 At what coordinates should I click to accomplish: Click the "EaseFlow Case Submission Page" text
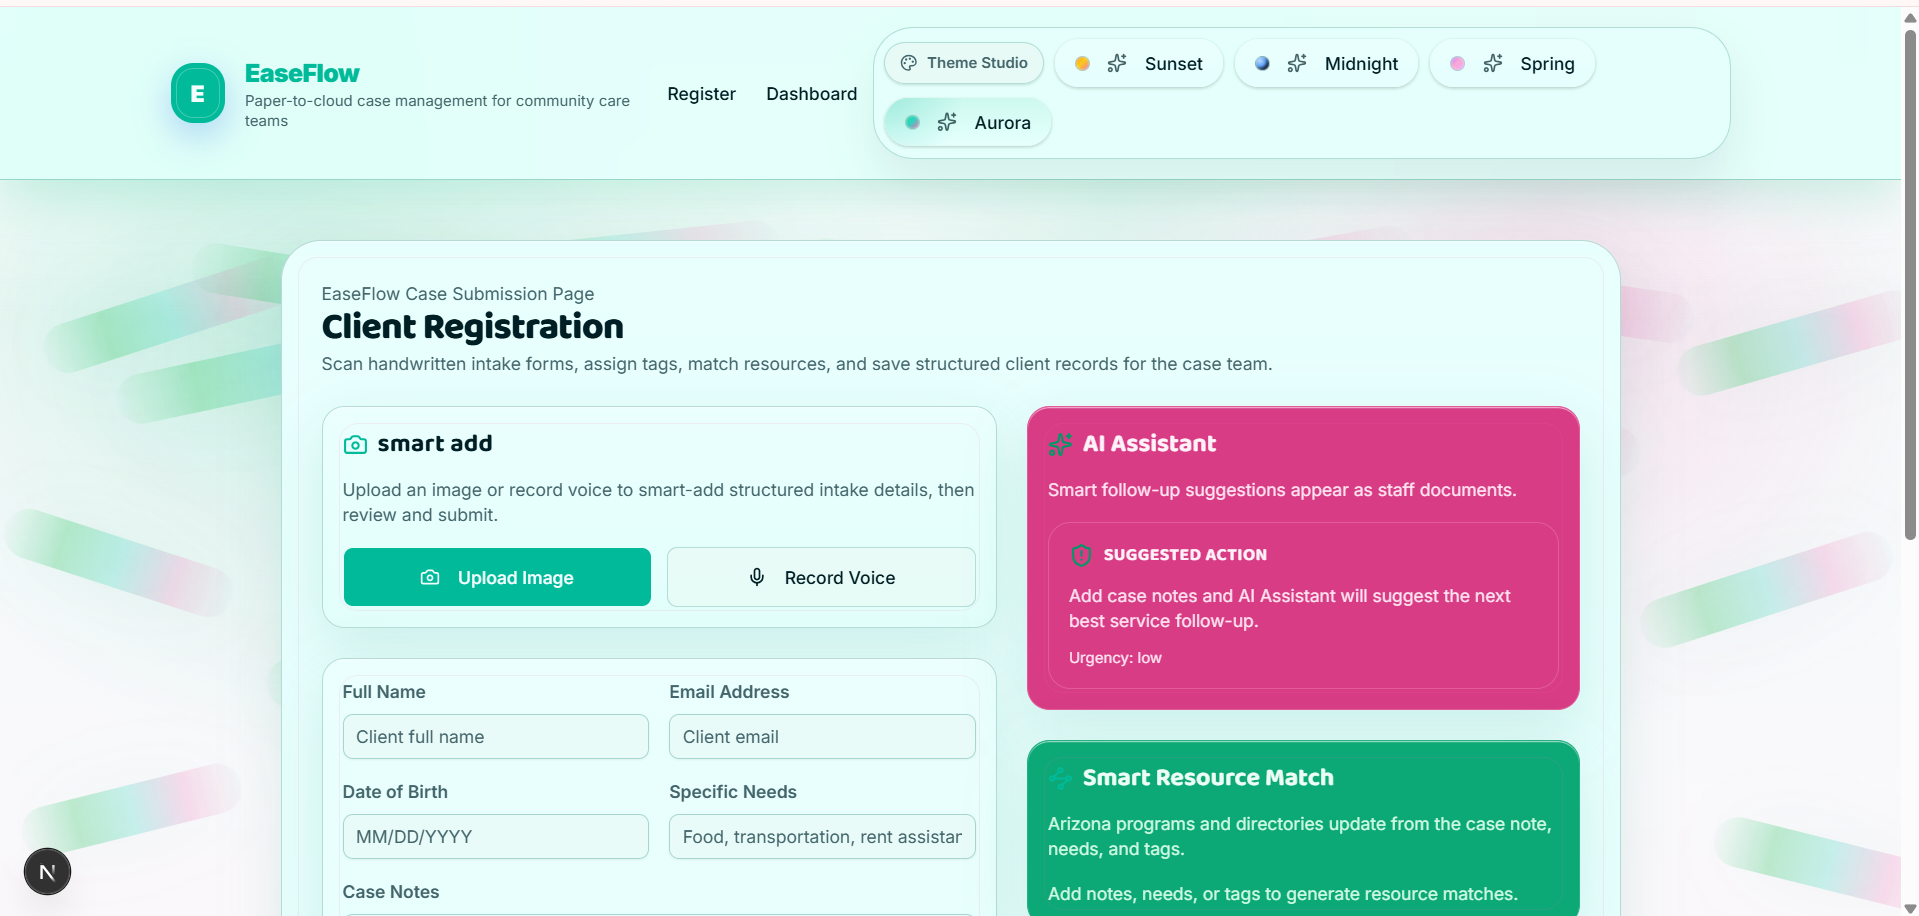458,294
